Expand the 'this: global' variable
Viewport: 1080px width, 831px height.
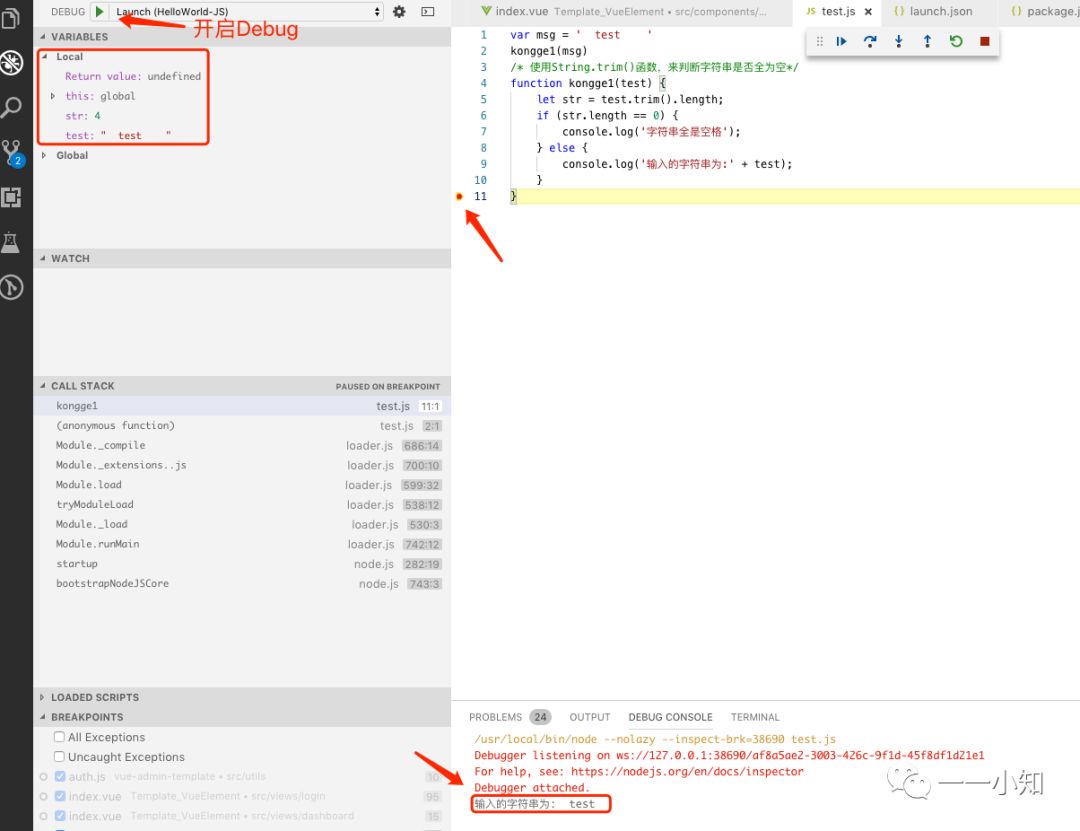pyautogui.click(x=53, y=96)
